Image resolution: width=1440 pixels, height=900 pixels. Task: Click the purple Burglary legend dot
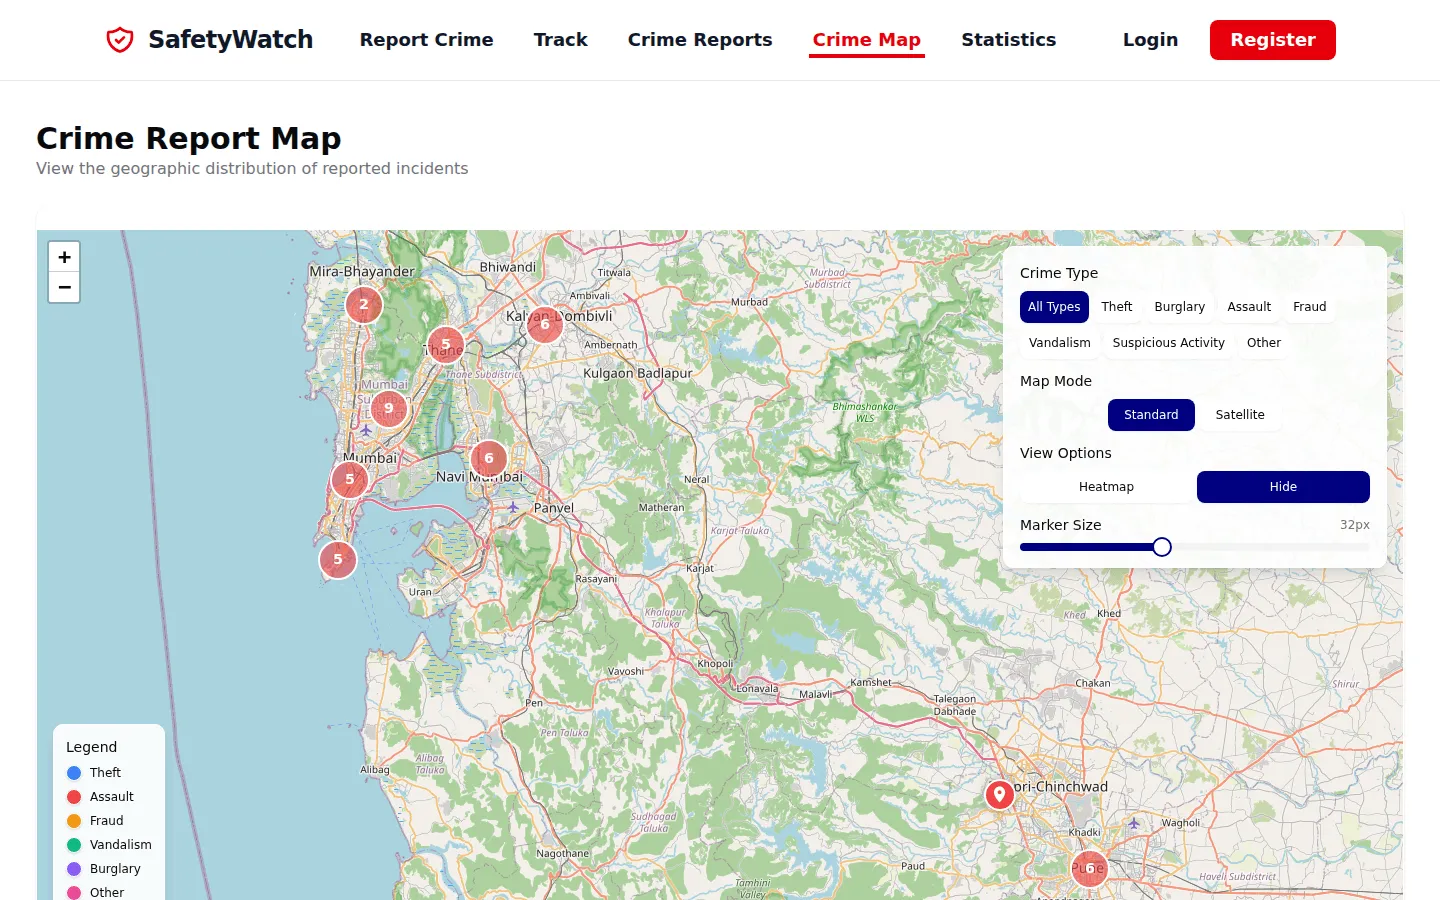point(74,869)
